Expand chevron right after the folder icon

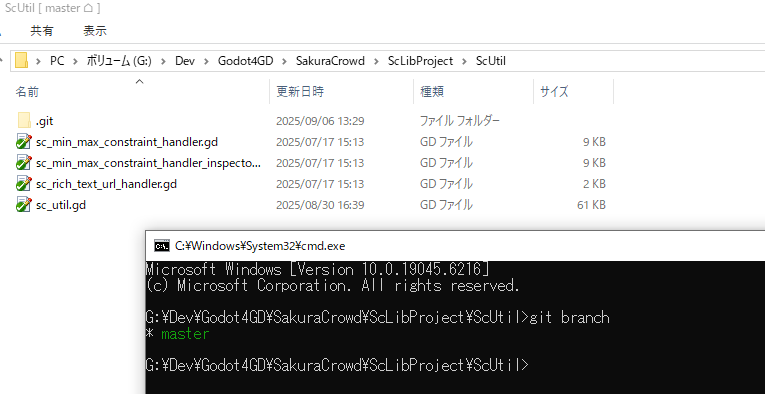[x=39, y=61]
